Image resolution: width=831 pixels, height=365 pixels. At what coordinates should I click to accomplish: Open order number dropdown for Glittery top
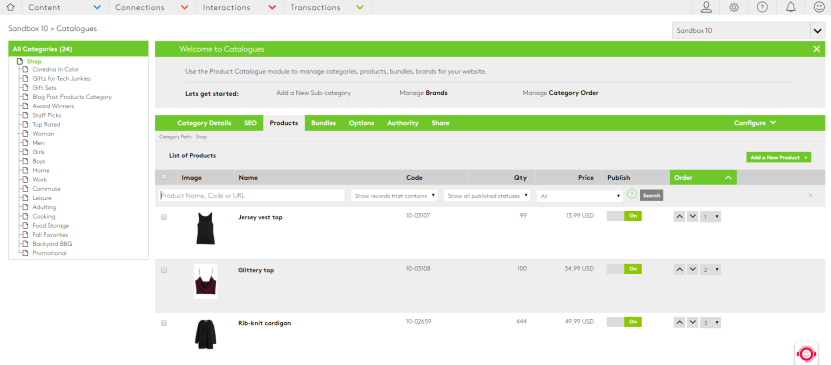[x=711, y=270]
